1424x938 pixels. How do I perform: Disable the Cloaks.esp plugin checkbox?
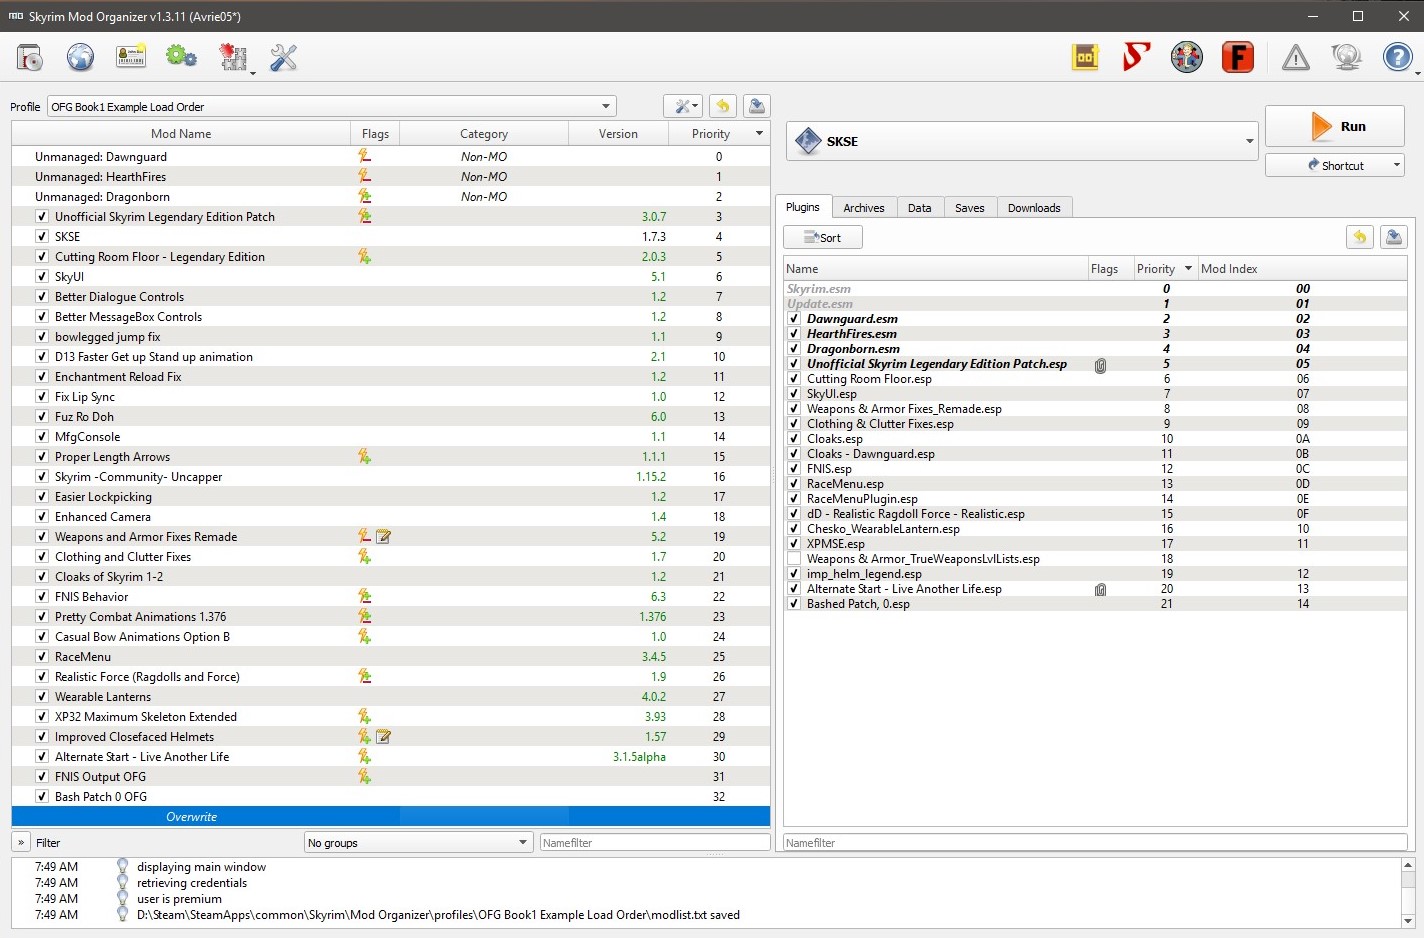(794, 439)
